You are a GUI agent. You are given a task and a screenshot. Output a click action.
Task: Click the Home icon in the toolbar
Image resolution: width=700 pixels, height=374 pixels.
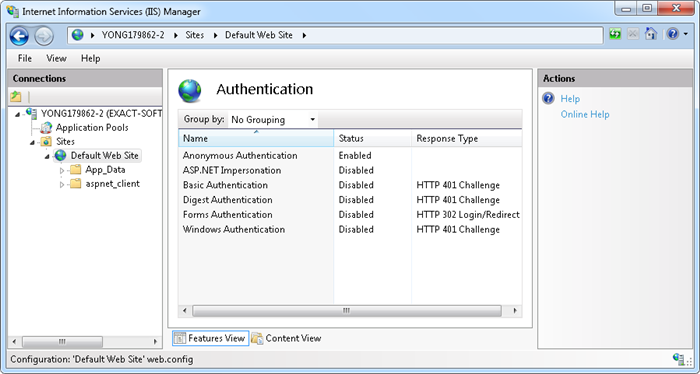click(x=650, y=34)
